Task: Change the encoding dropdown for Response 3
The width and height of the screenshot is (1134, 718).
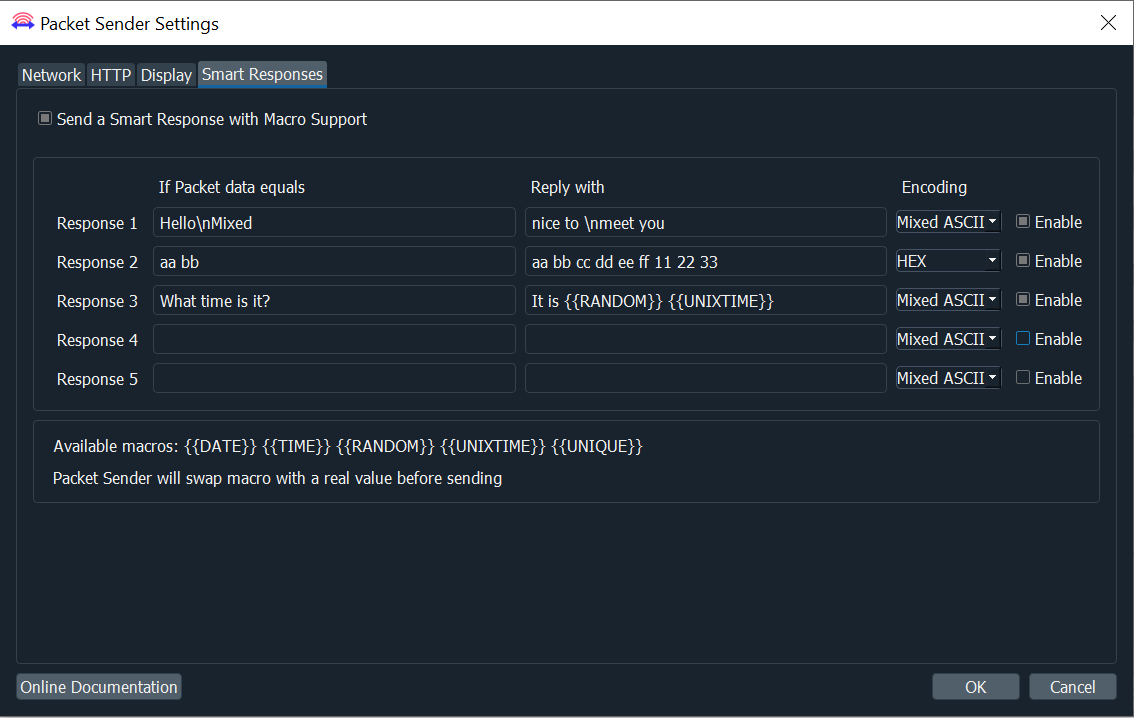Action: tap(947, 300)
